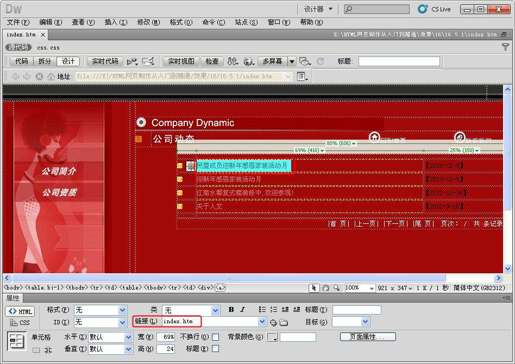
Task: Click the home icon beside 地址
Action: [51, 76]
